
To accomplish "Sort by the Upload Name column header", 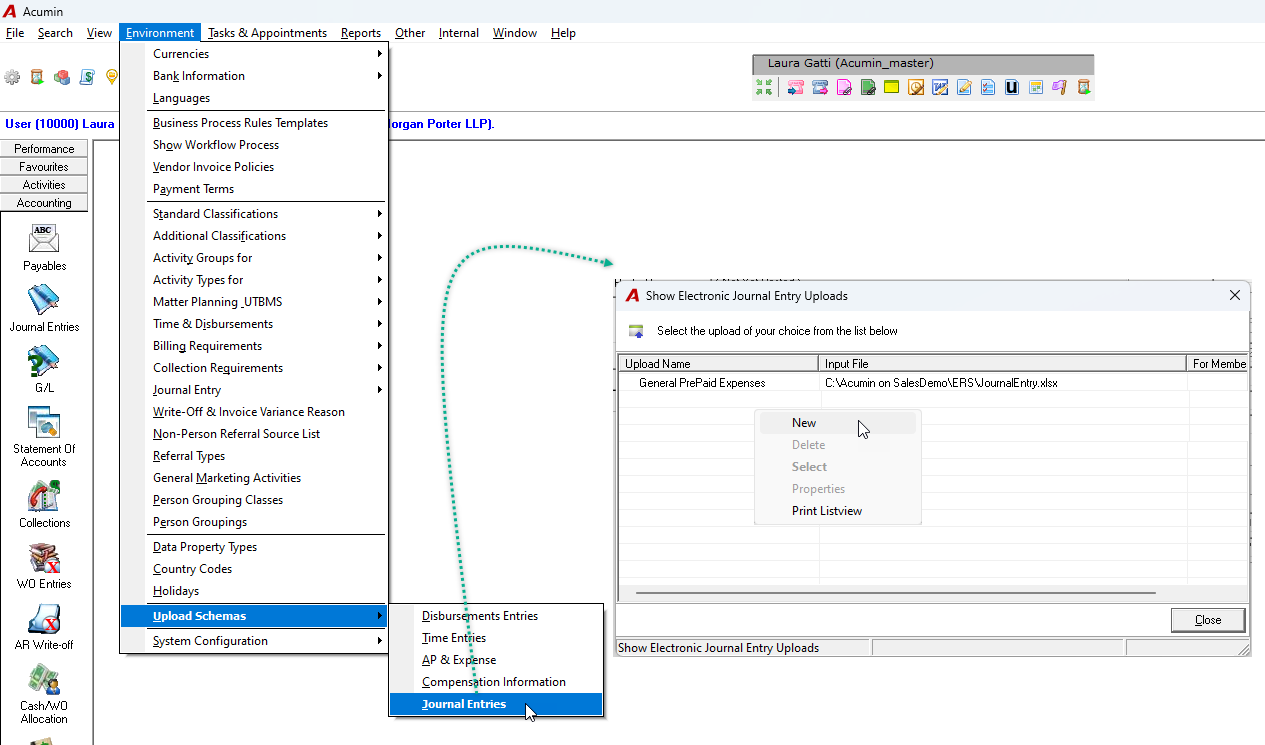I will [x=719, y=364].
